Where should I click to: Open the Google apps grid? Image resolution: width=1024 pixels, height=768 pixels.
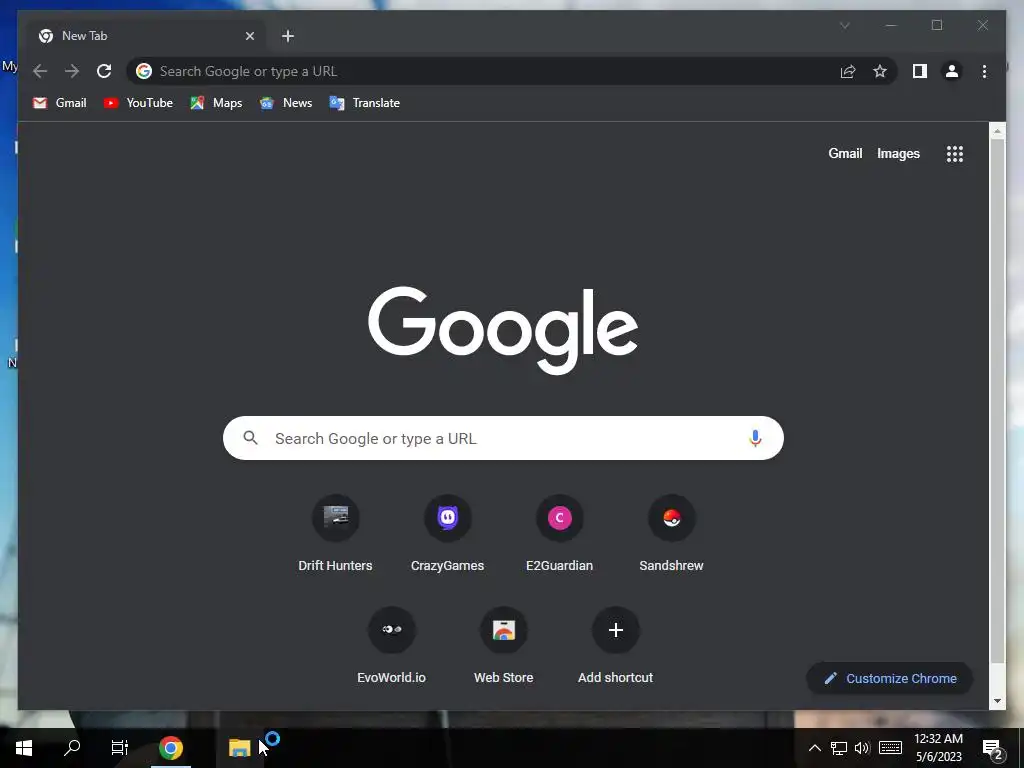pos(955,154)
